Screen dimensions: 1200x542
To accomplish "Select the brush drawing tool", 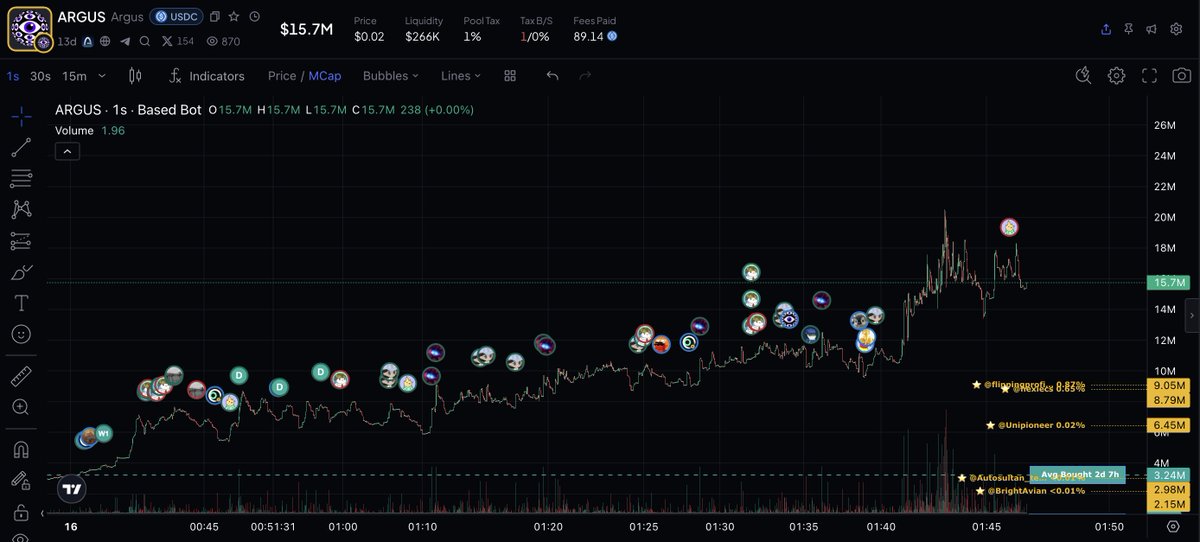I will click(x=21, y=272).
